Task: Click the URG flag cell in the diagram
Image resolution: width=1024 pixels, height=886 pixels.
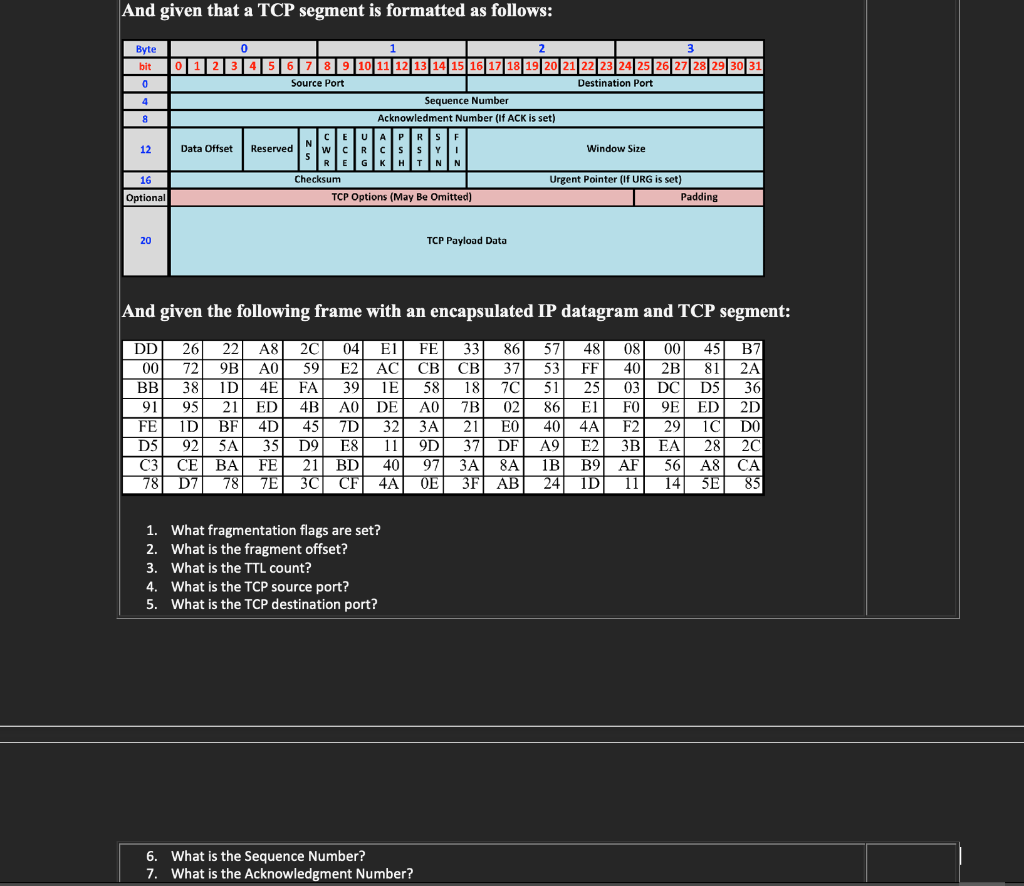Action: point(364,149)
